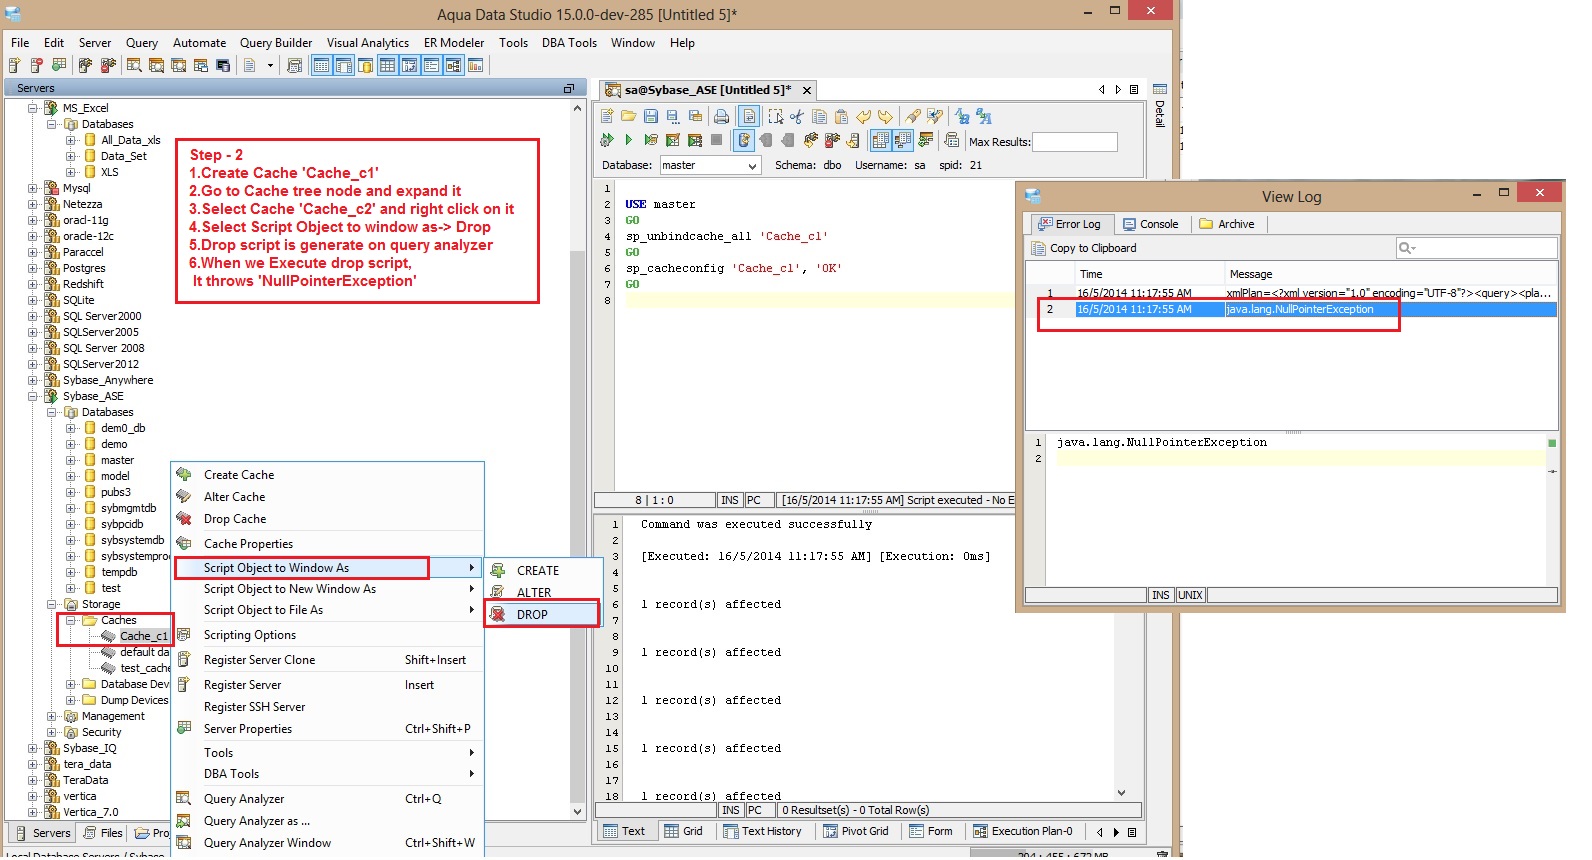Toggle the multi-grid results icon beside grid view
This screenshot has height=860, width=1592.
click(903, 140)
